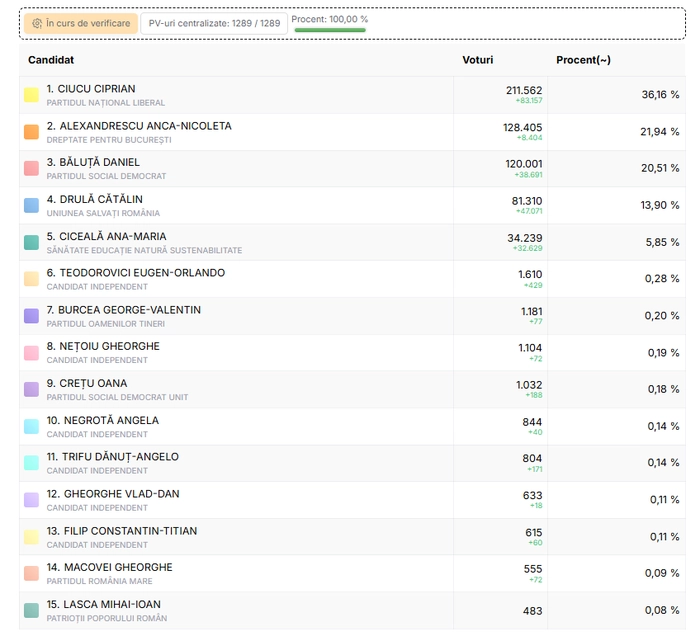Click the yellow swatch for Ciucu Ciprian

pos(31,95)
